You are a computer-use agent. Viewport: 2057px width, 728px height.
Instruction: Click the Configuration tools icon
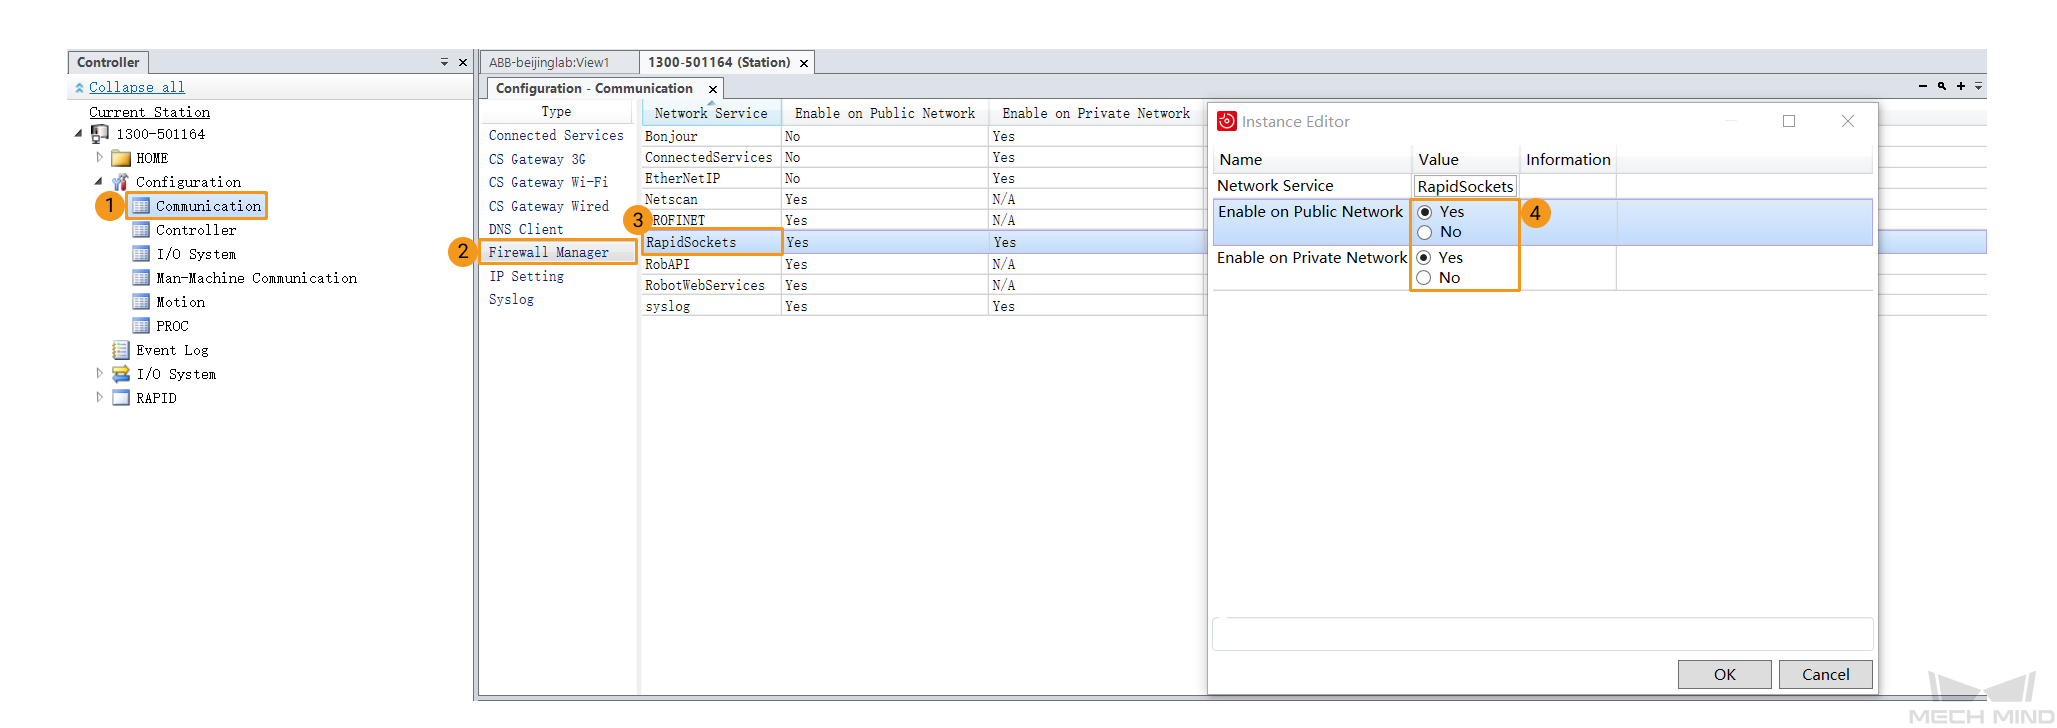click(x=121, y=182)
